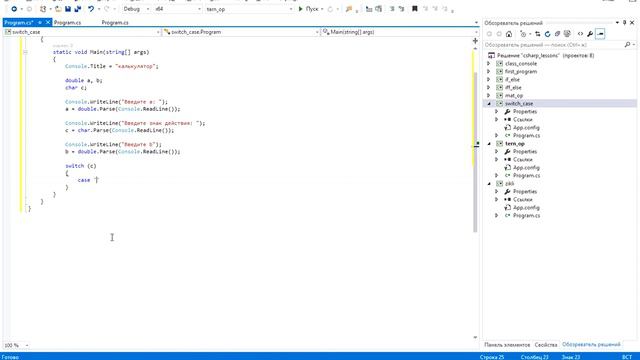
Task: Toggle preview selected items button
Action: coord(600,34)
